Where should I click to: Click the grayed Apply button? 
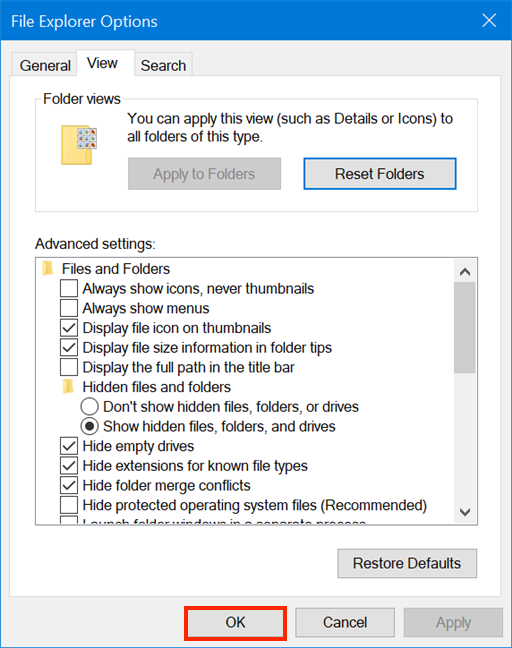tap(453, 622)
